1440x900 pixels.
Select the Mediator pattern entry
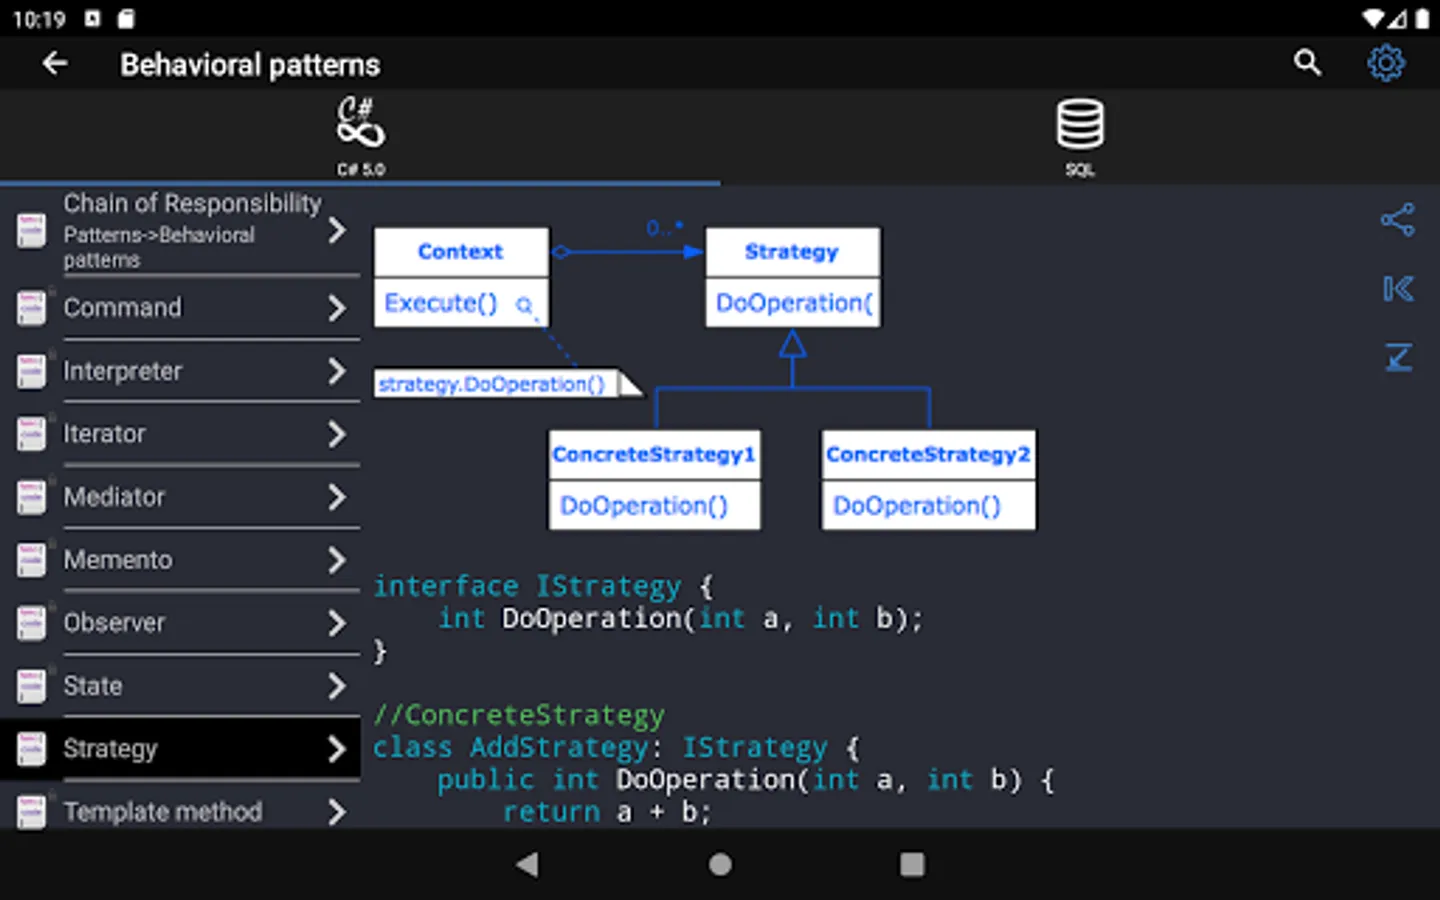[180, 497]
